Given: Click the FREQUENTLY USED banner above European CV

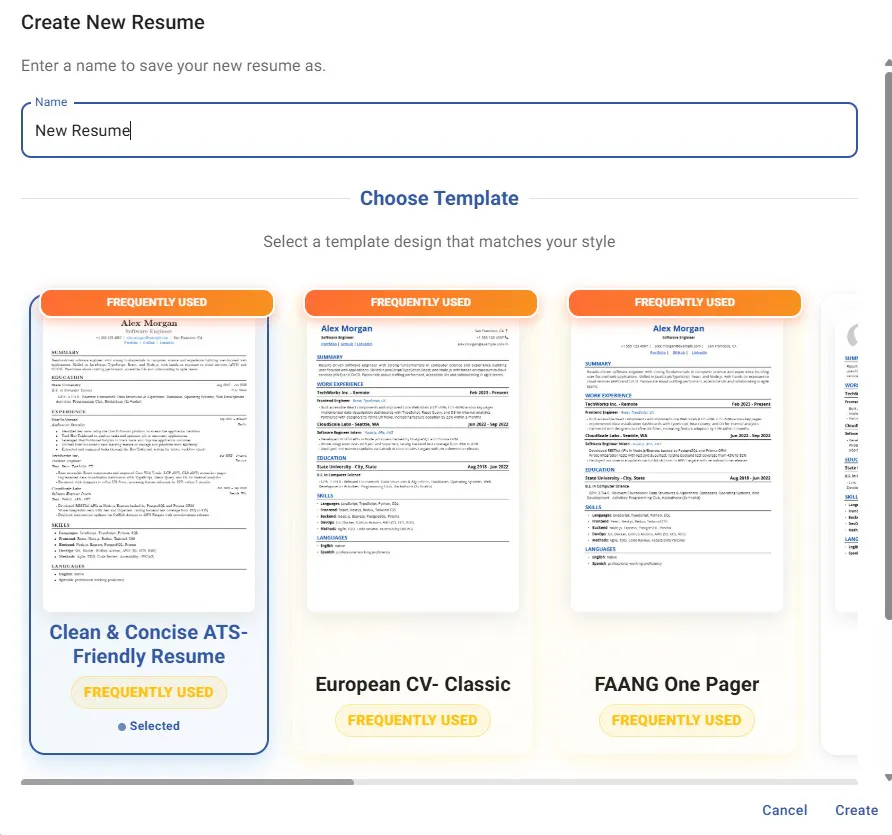Looking at the screenshot, I should [421, 303].
